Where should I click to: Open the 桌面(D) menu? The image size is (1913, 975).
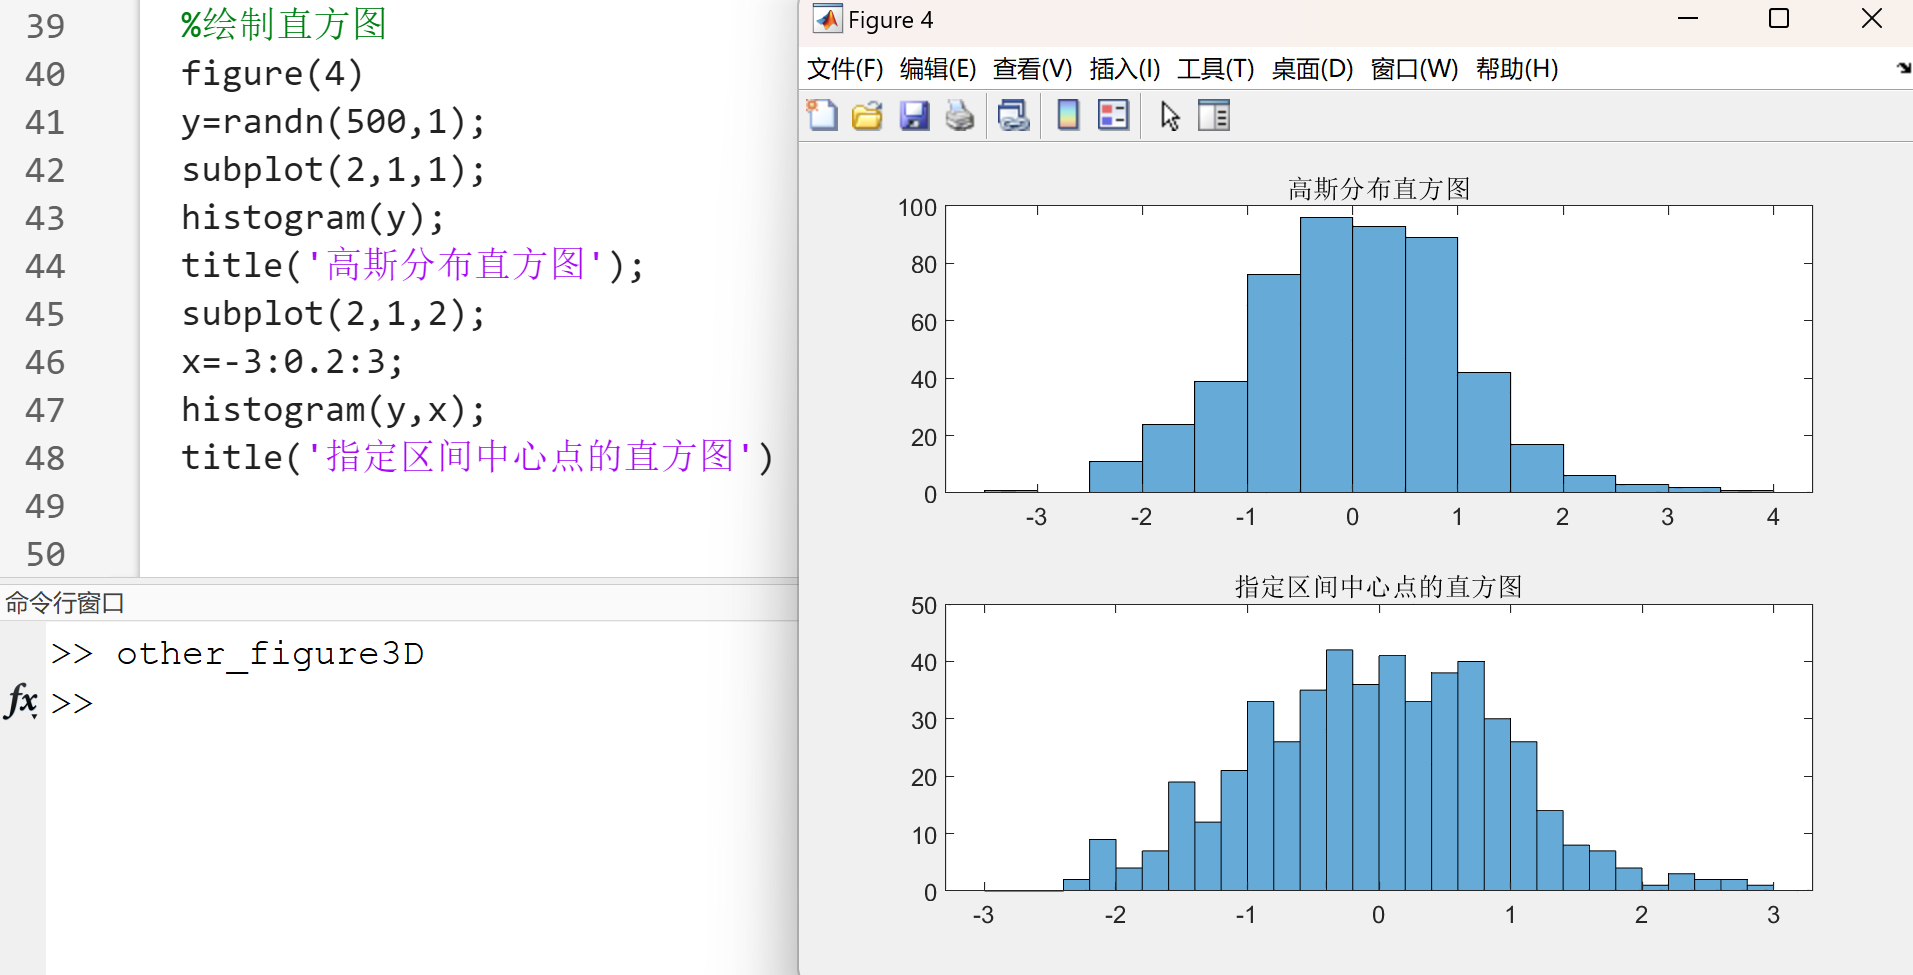[x=1312, y=69]
